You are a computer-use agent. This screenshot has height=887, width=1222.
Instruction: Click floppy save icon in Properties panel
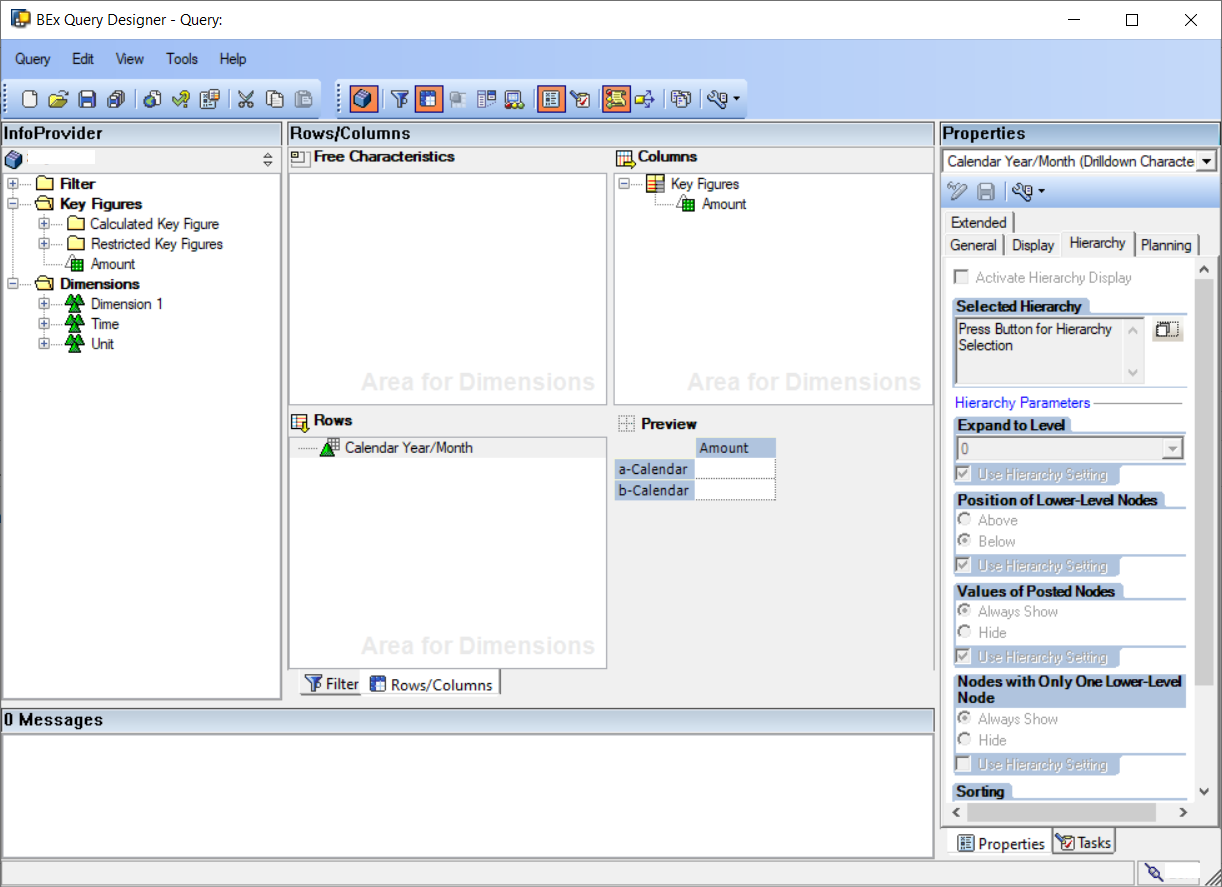[986, 191]
